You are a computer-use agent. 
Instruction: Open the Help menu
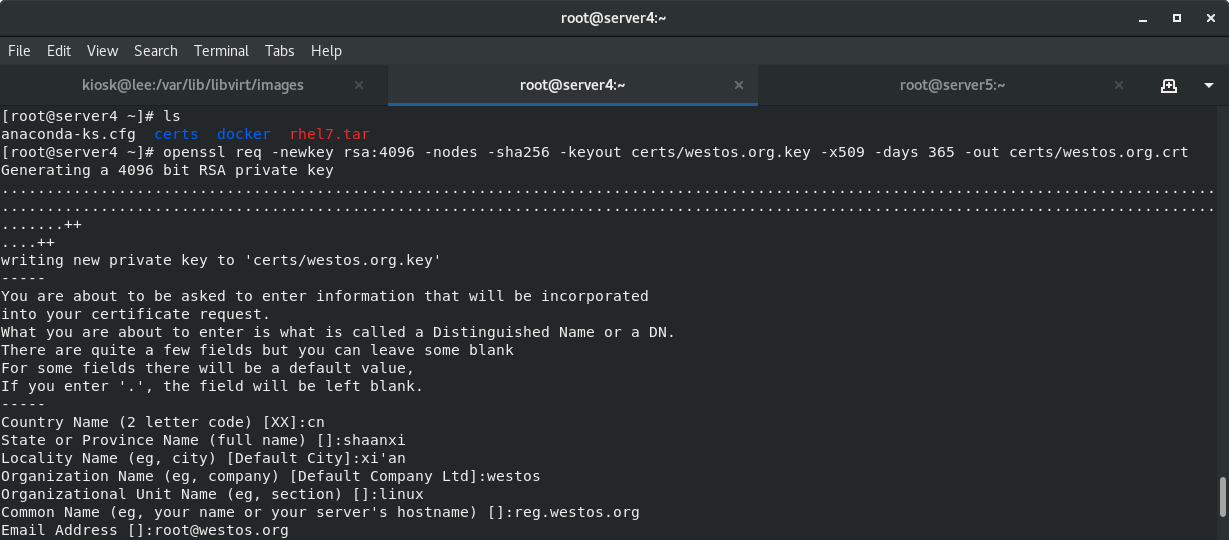[x=326, y=51]
